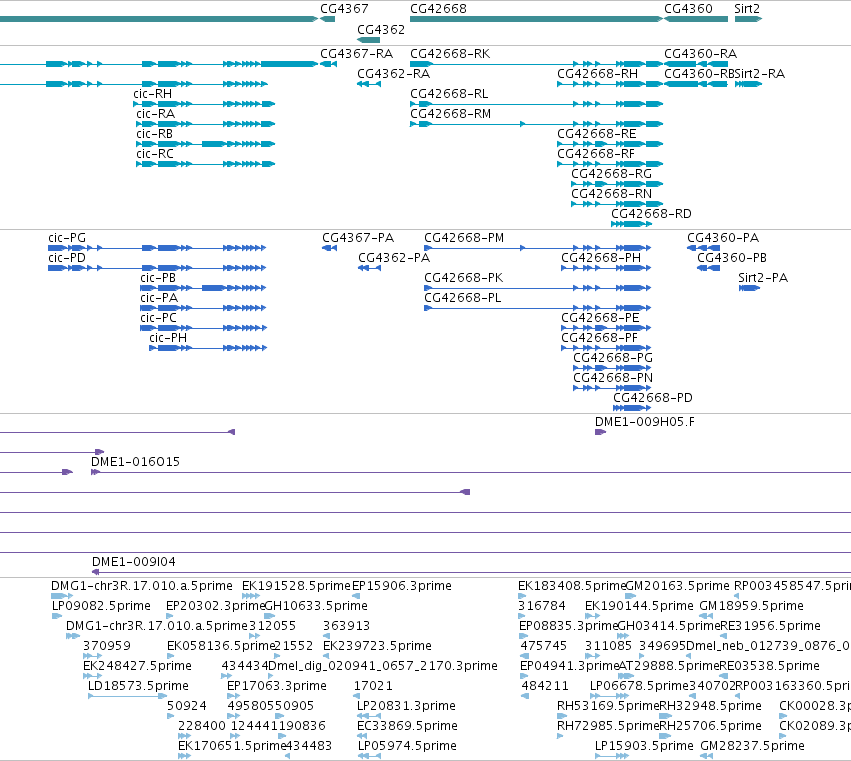Screen dimensions: 851x761
Task: Select protein CG42668-PL
Action: (x=463, y=298)
